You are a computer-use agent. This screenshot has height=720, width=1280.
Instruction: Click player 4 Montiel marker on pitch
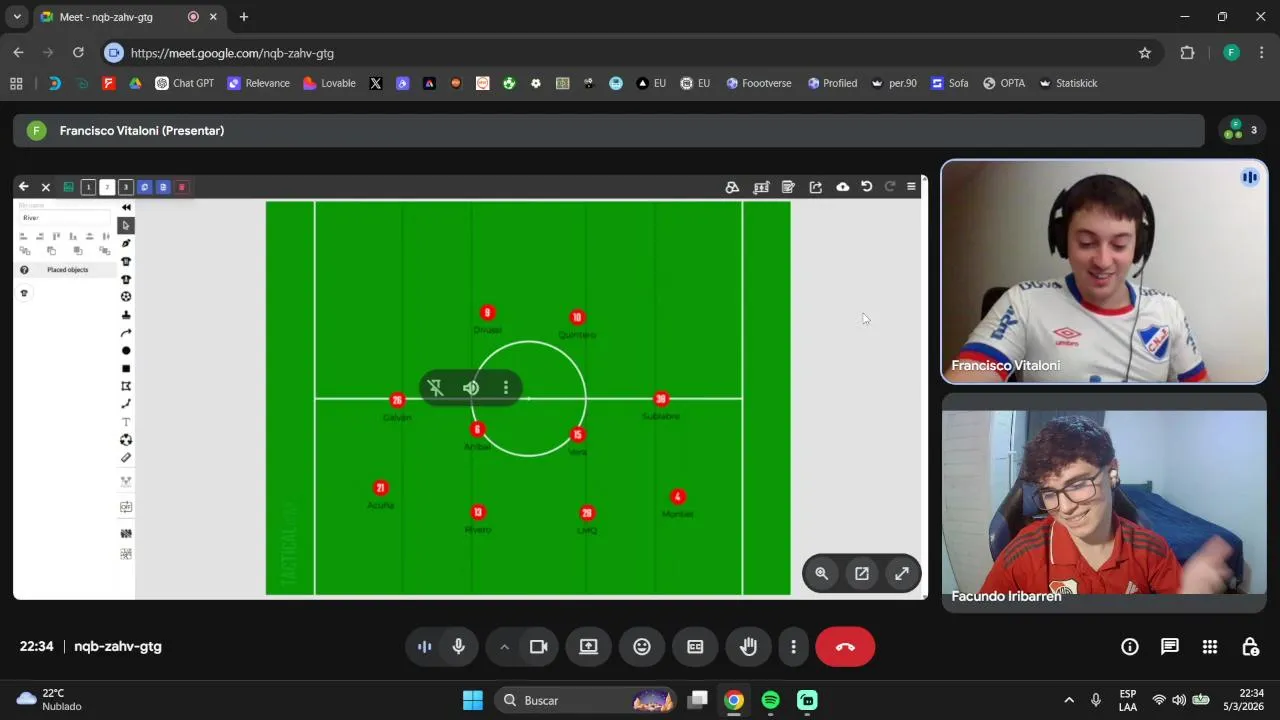(678, 497)
